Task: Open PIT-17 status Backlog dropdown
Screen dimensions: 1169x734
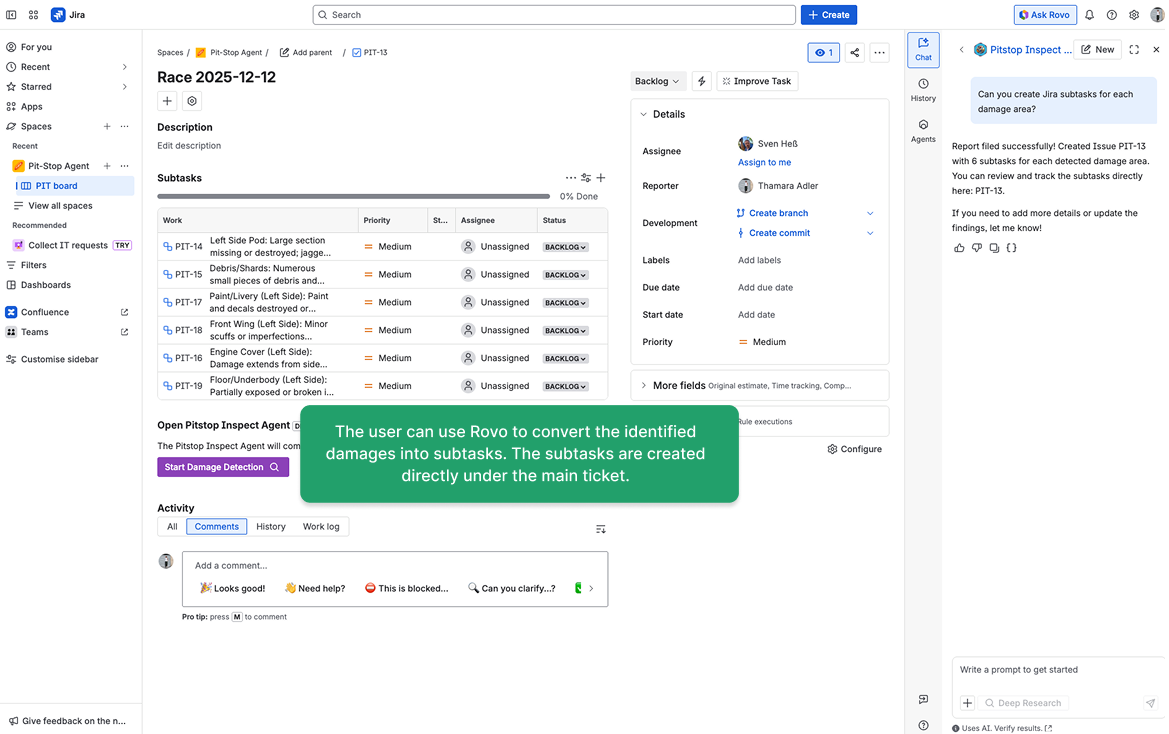Action: coord(565,303)
